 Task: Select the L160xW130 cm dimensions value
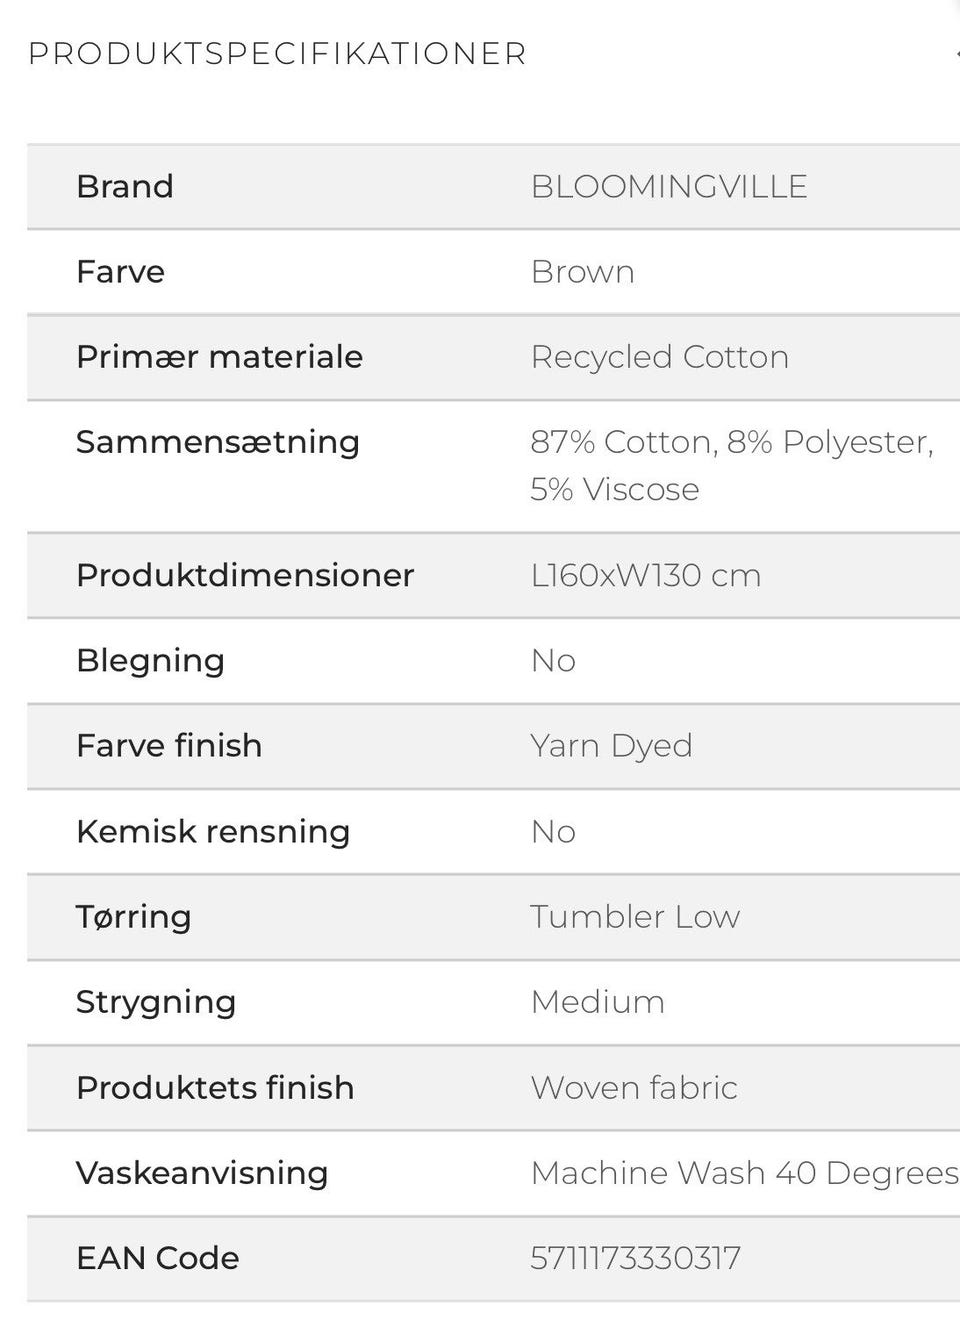[x=645, y=575]
